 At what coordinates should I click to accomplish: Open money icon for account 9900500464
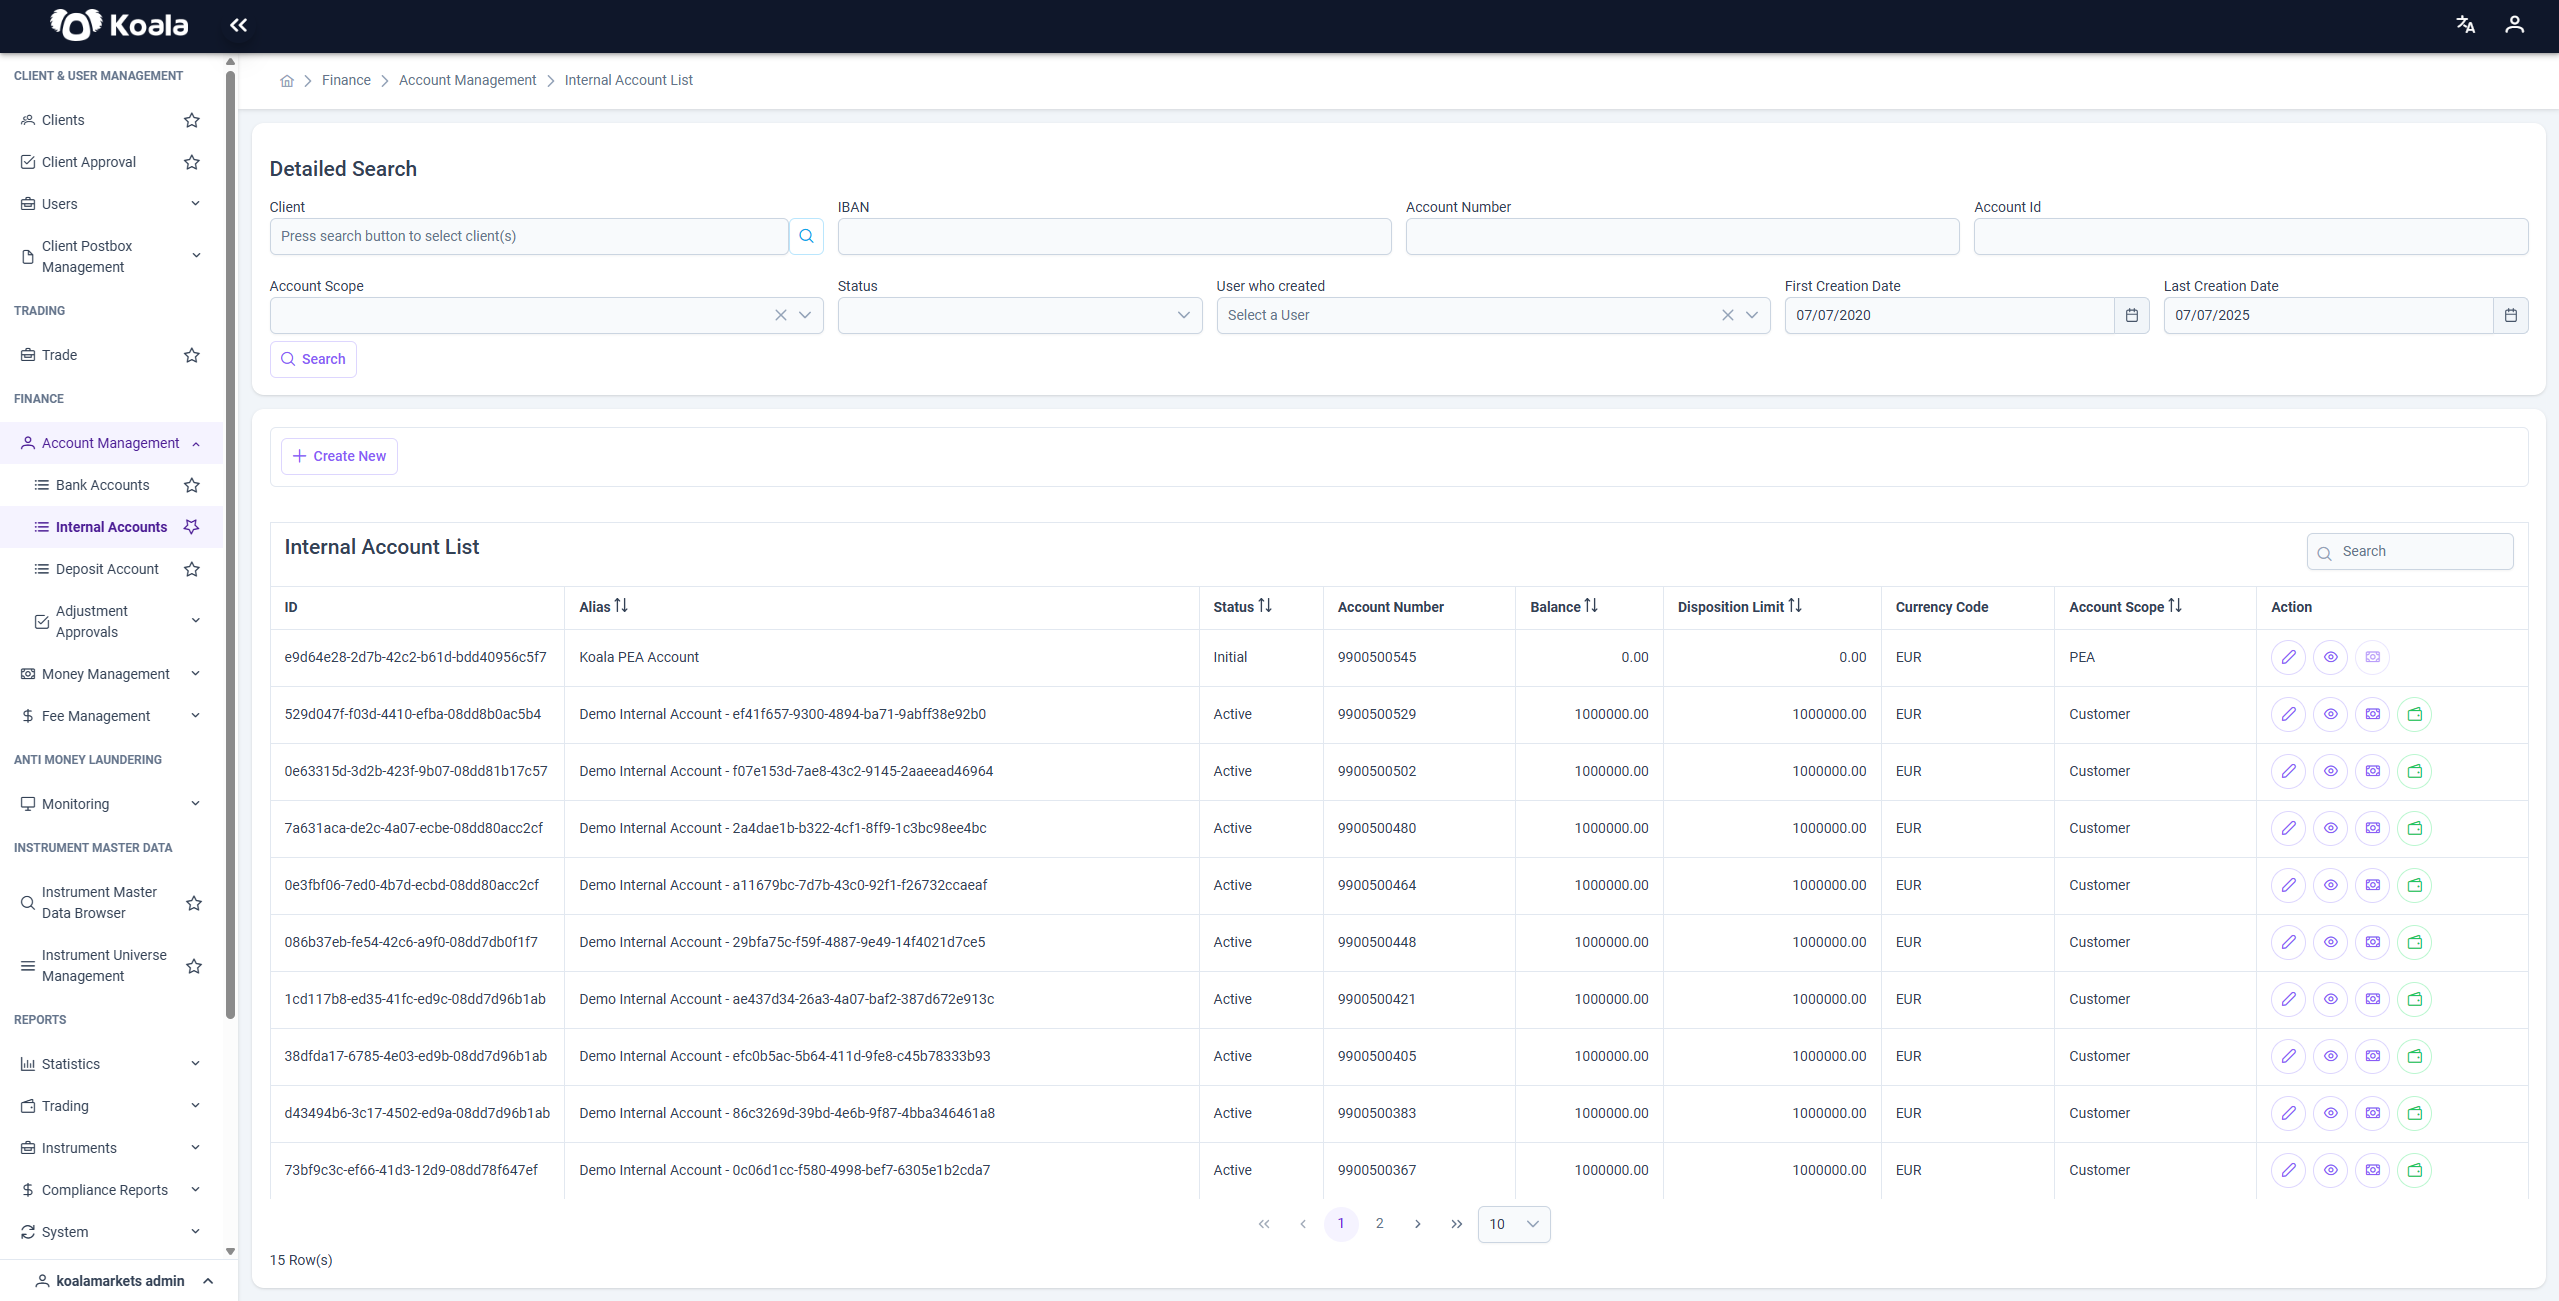pyautogui.click(x=2372, y=885)
